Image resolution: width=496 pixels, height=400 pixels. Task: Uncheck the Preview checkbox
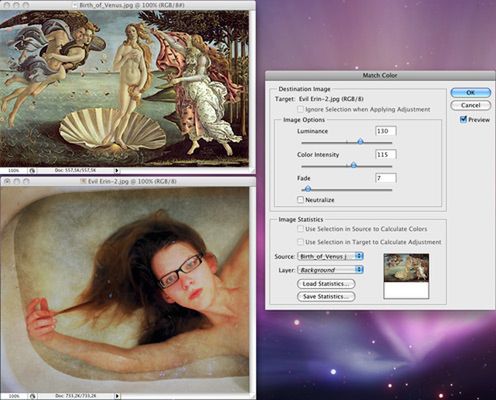click(x=463, y=119)
